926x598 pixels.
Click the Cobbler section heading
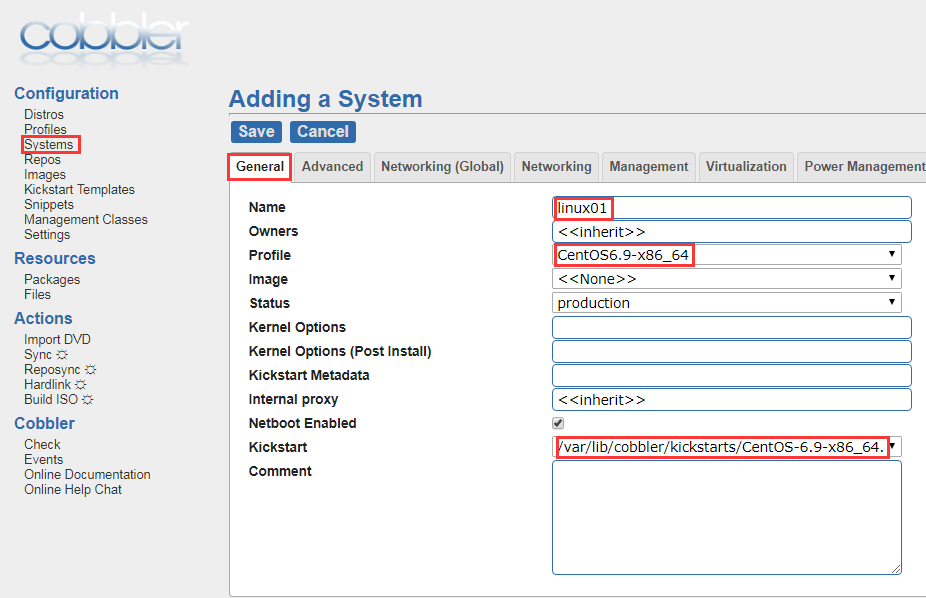coord(44,423)
